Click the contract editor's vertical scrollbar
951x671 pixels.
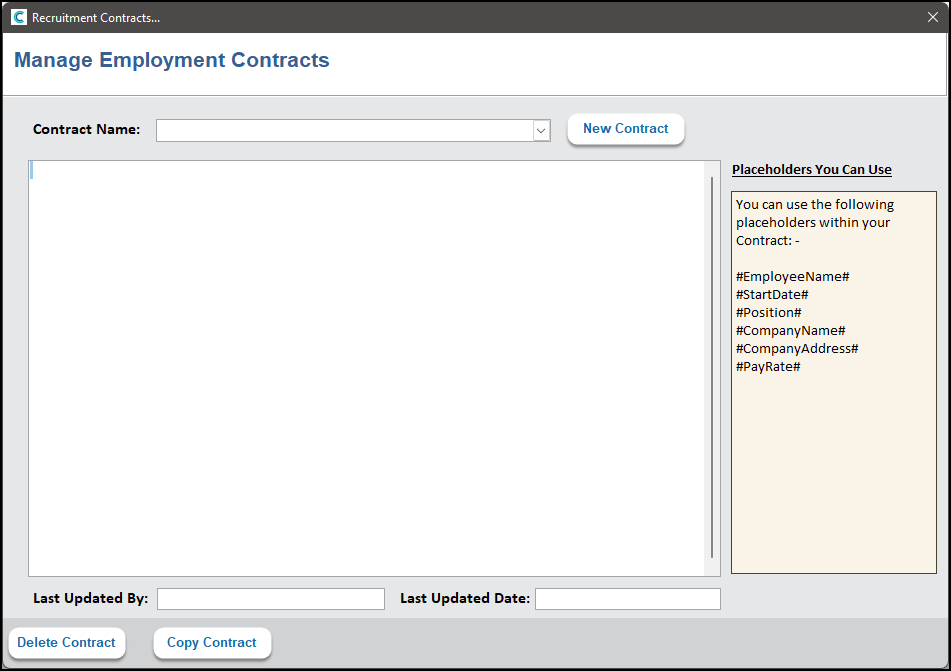tap(712, 367)
